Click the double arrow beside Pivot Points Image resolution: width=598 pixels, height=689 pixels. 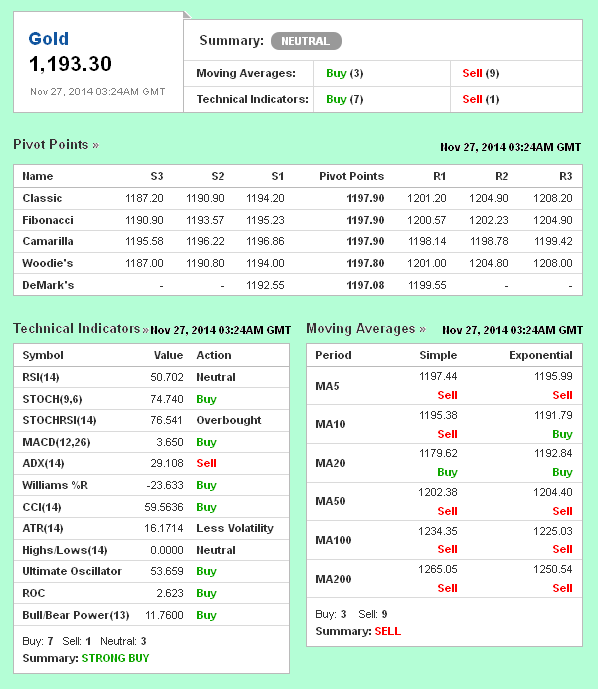click(x=95, y=145)
